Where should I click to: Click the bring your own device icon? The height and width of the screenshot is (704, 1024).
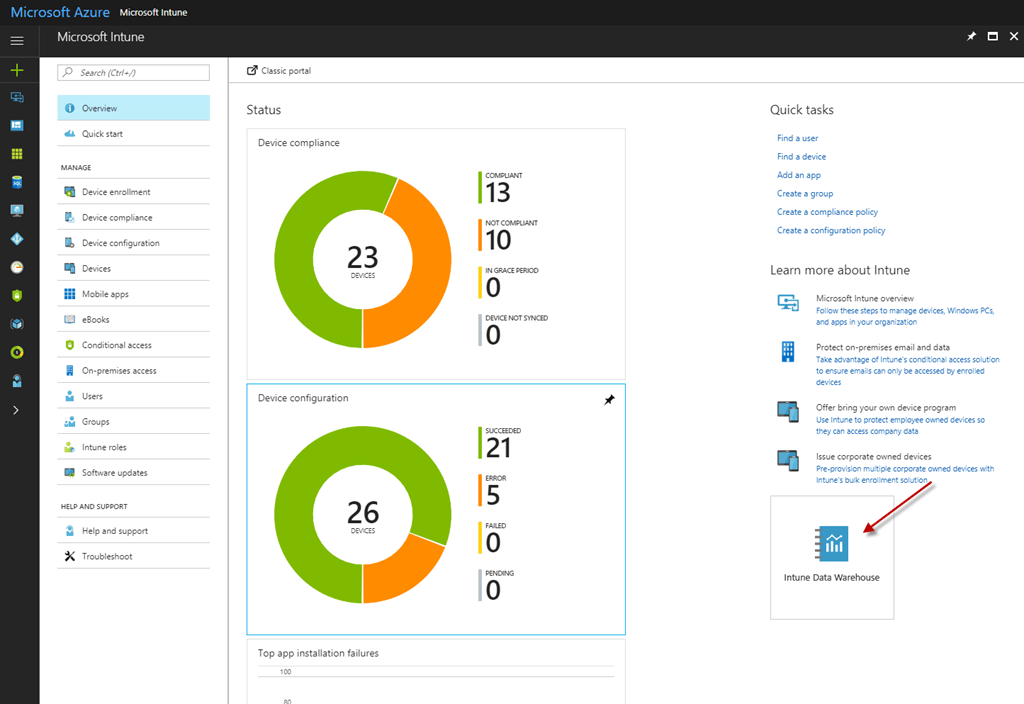coord(788,411)
